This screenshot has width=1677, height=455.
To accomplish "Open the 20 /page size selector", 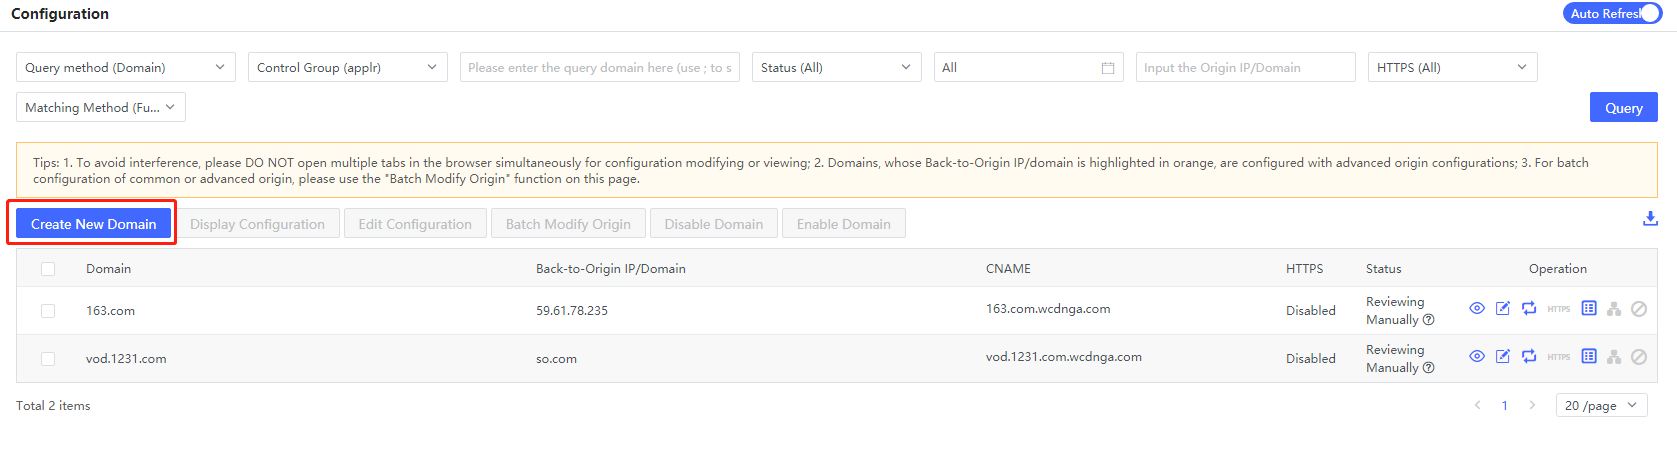I will point(1601,405).
